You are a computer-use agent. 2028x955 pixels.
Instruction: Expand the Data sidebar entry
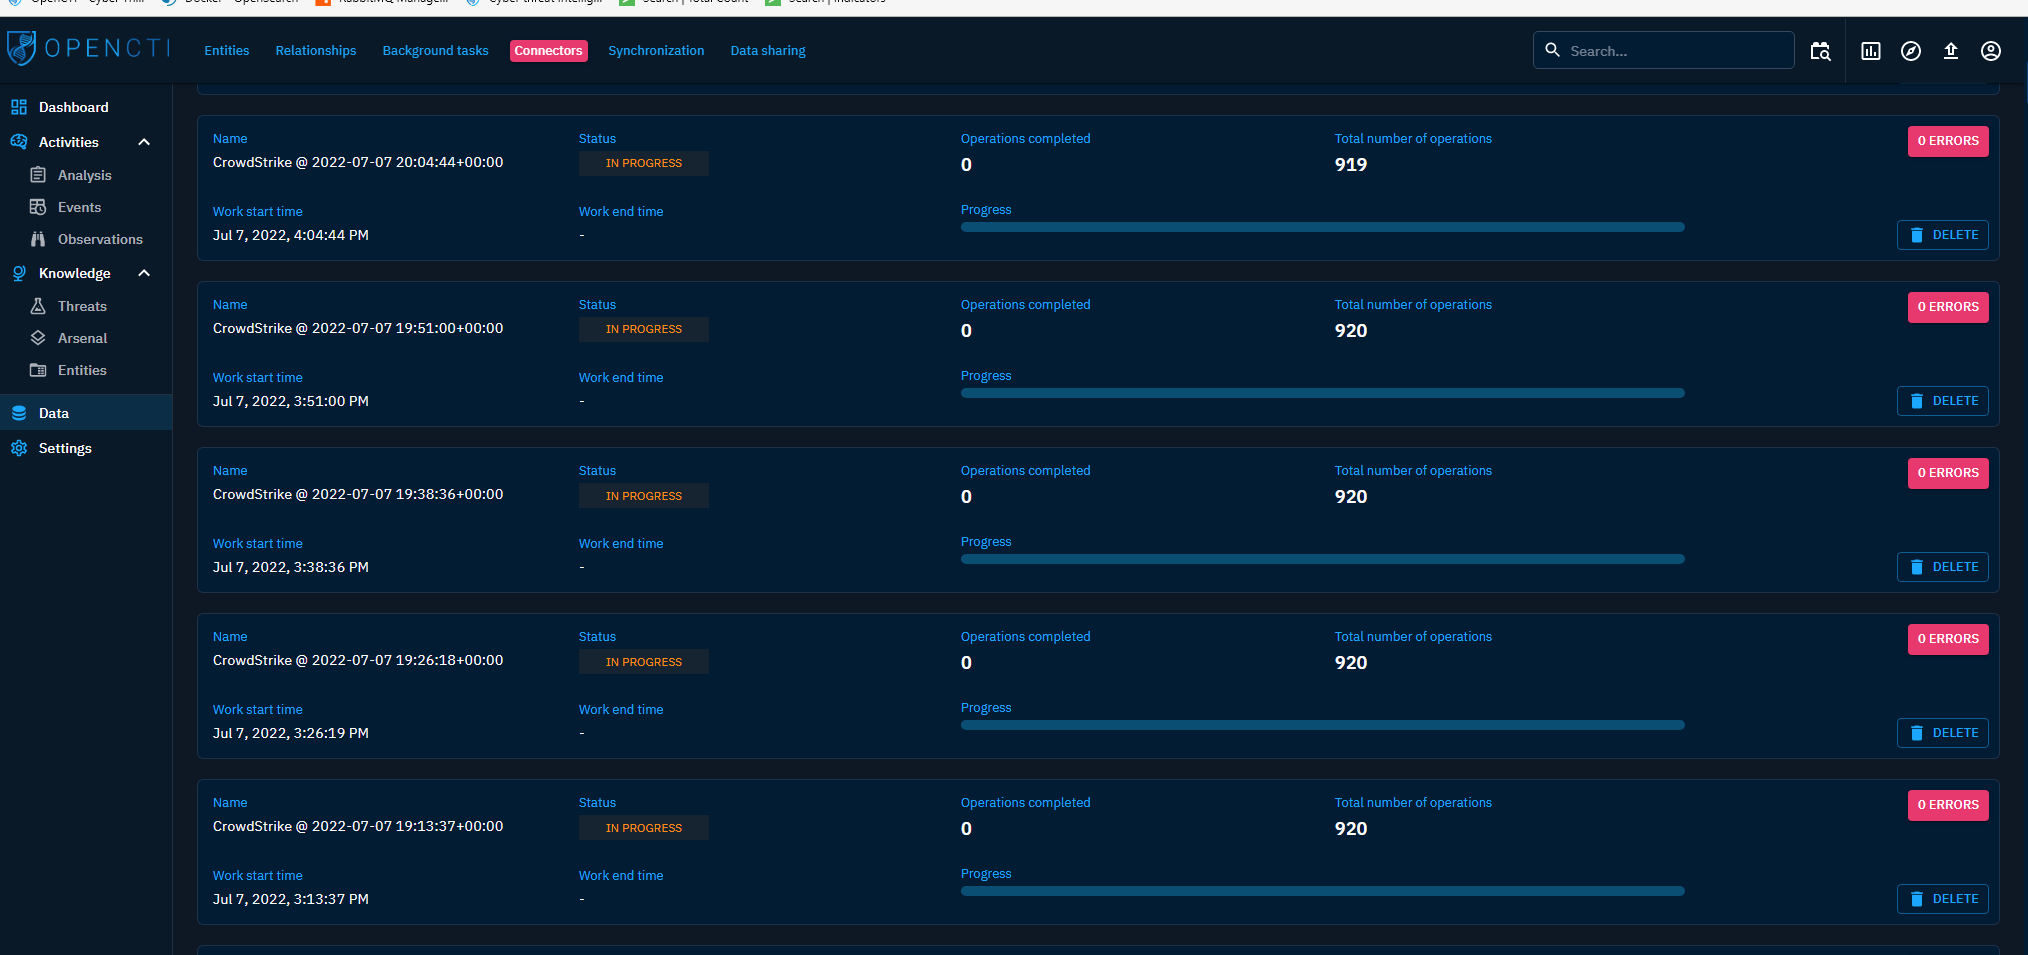click(x=53, y=412)
